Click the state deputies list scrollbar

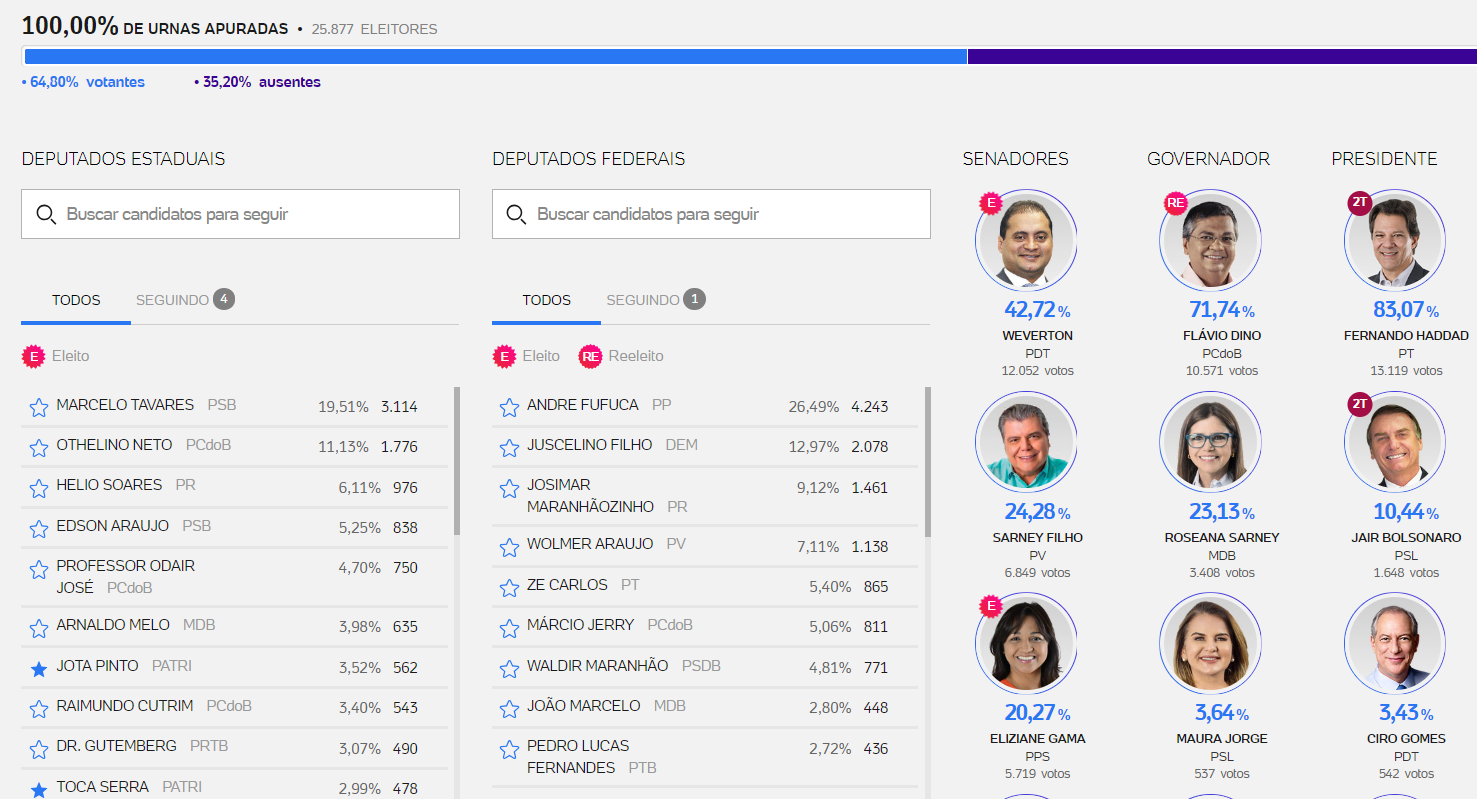457,462
